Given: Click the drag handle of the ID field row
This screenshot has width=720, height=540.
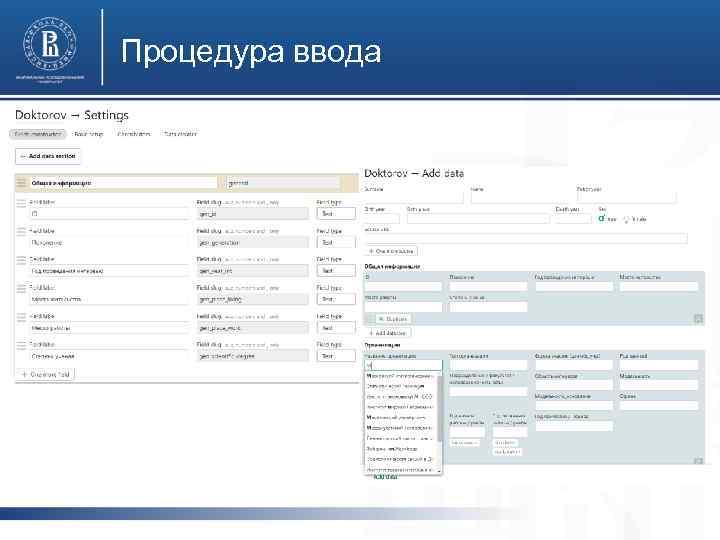Looking at the screenshot, I should (x=21, y=202).
